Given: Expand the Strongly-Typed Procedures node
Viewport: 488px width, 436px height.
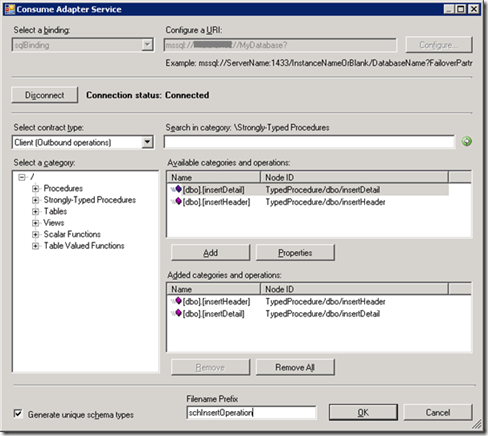Looking at the screenshot, I should coord(35,200).
